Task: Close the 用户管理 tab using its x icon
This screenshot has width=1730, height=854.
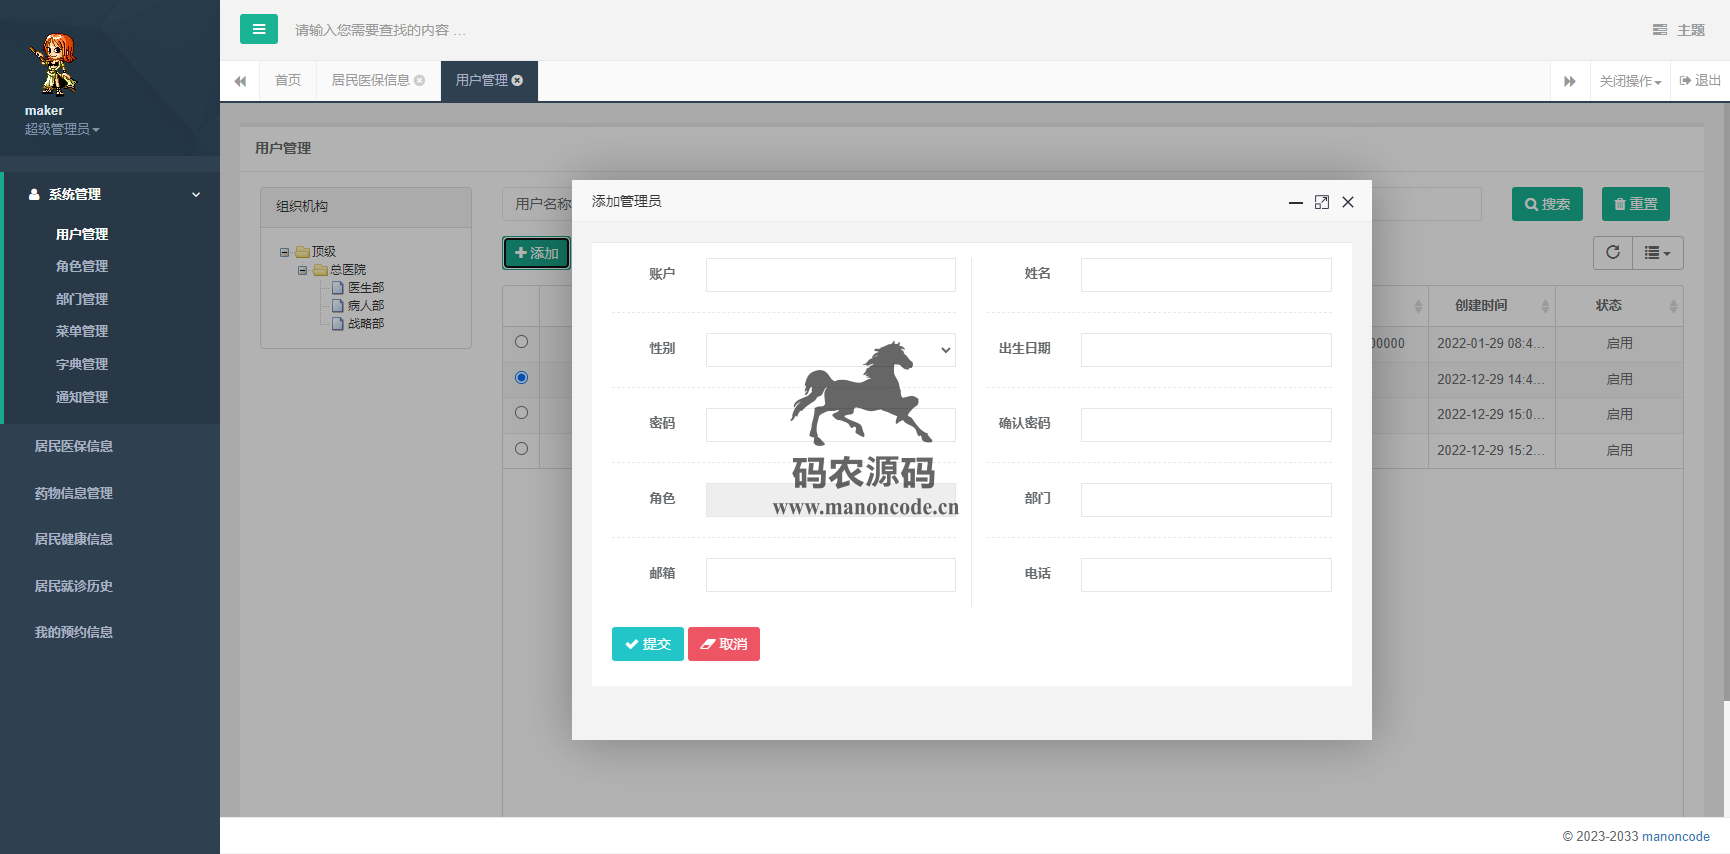Action: point(518,81)
